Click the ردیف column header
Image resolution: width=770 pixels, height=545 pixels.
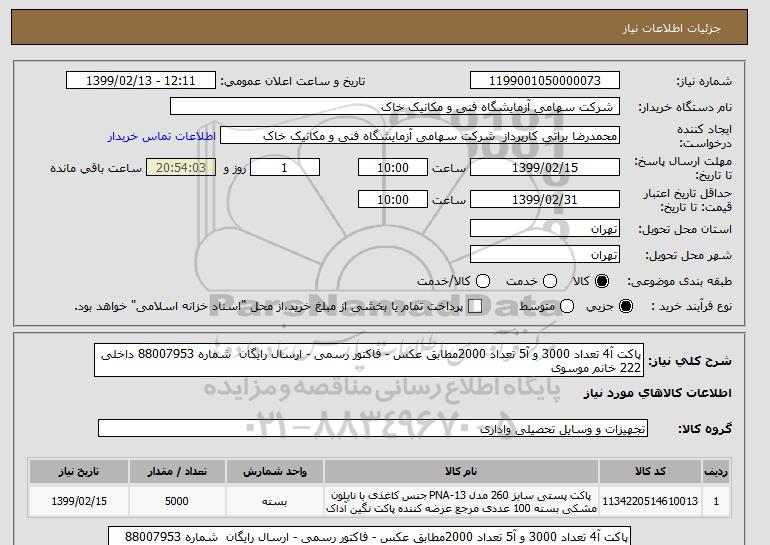(716, 471)
